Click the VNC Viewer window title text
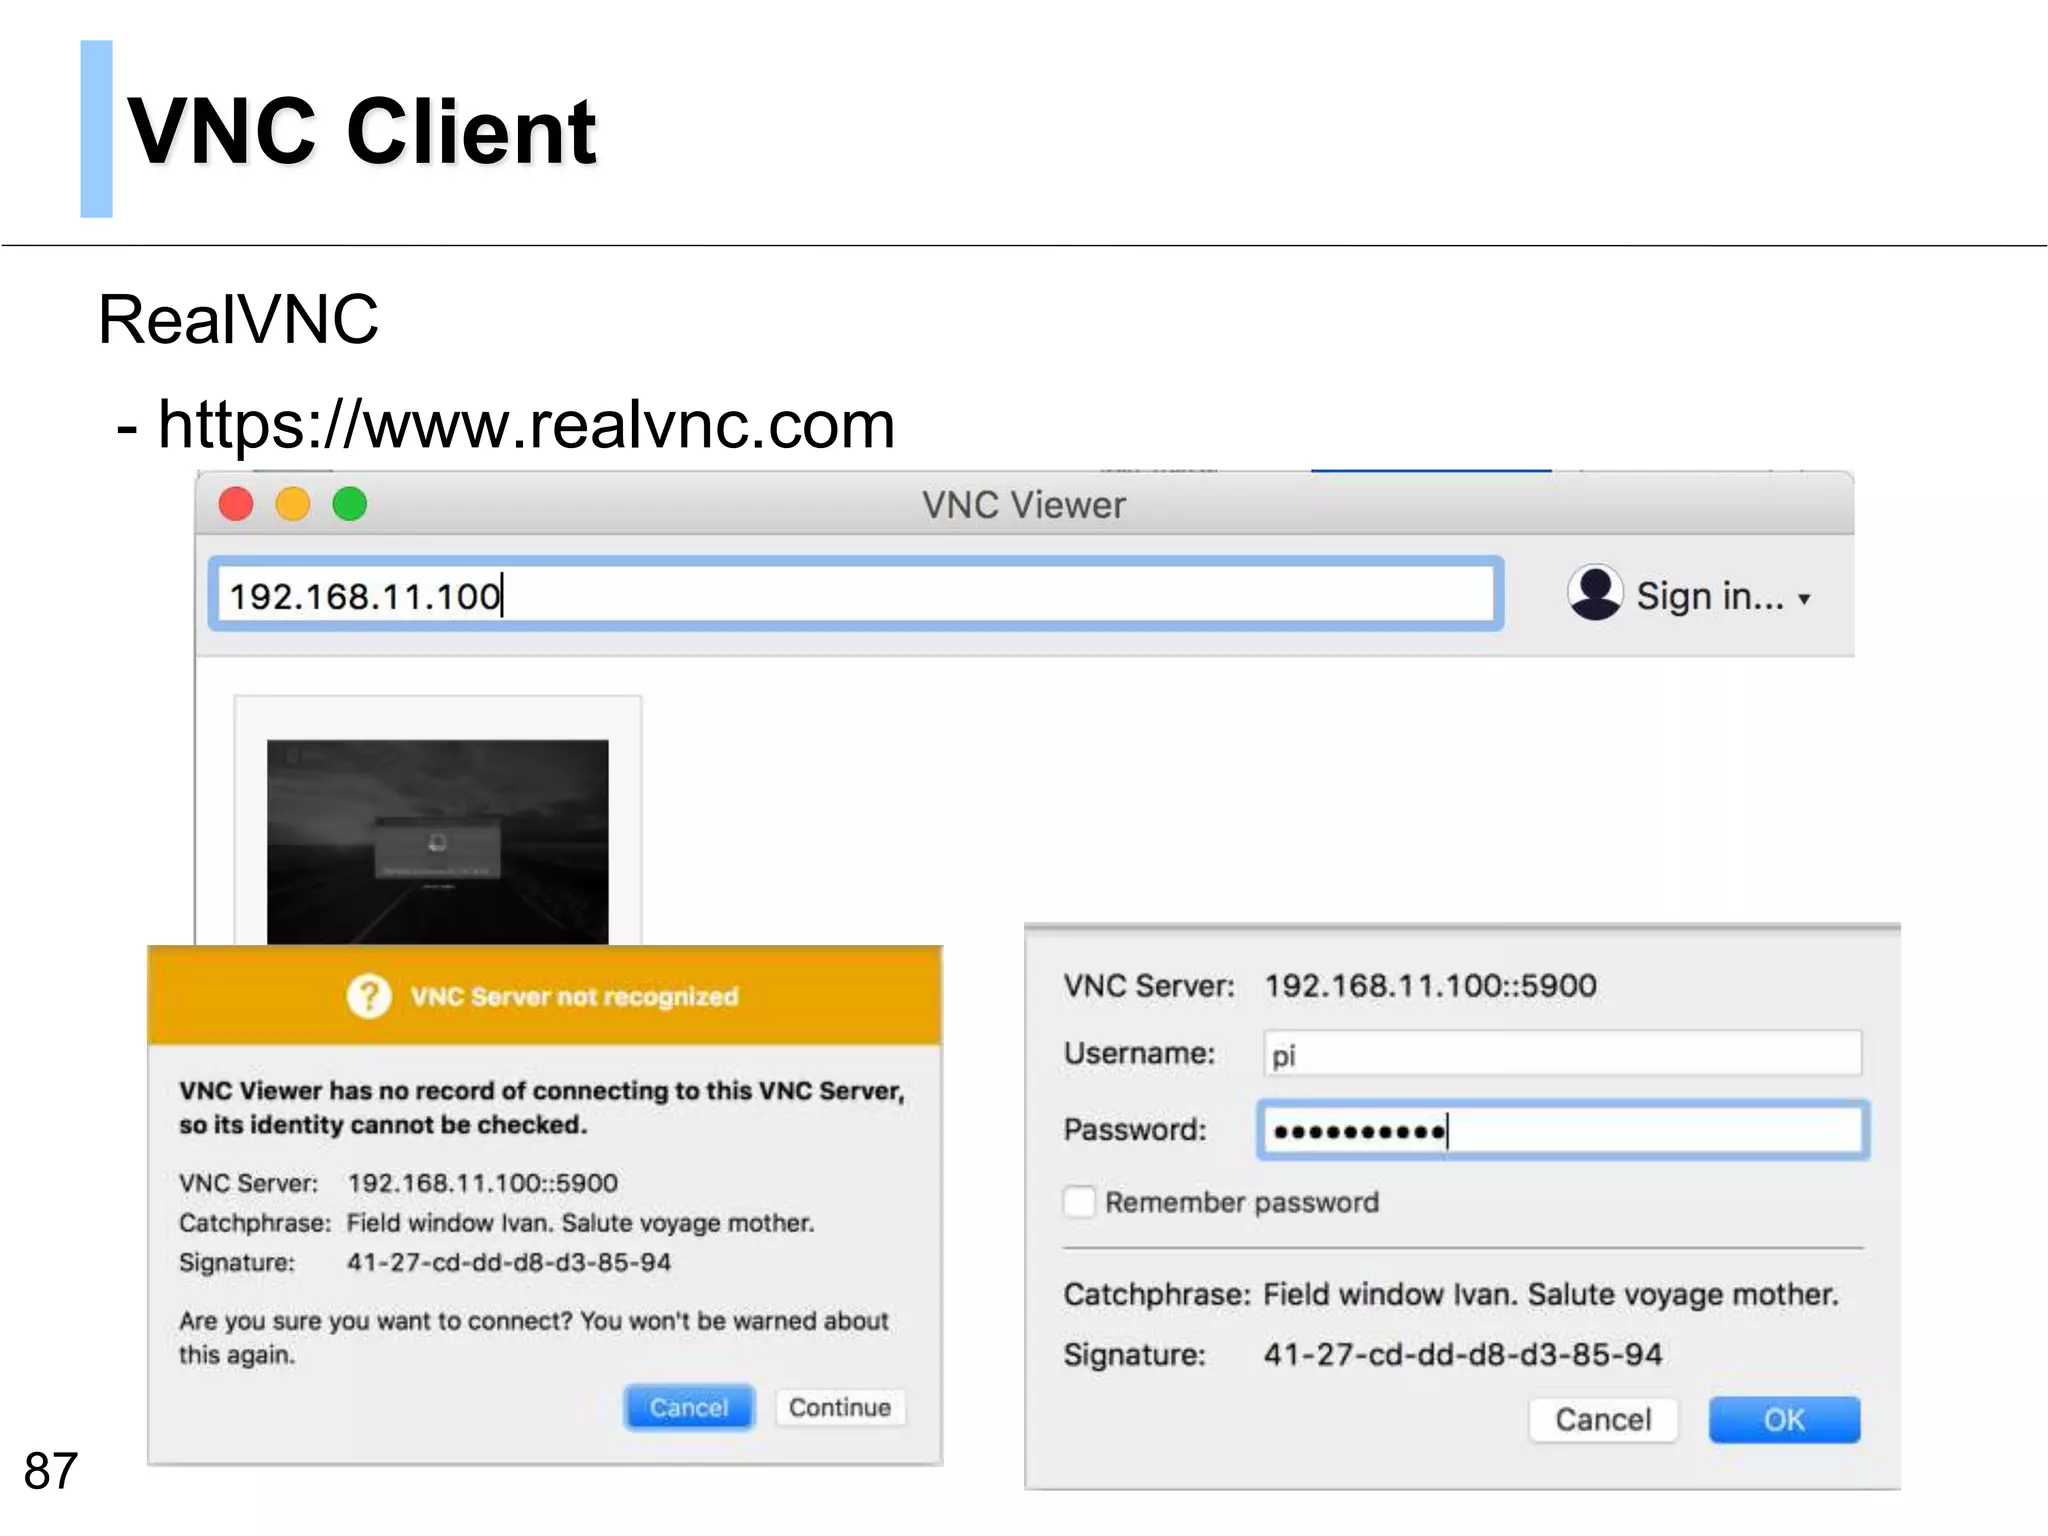 tap(1024, 505)
